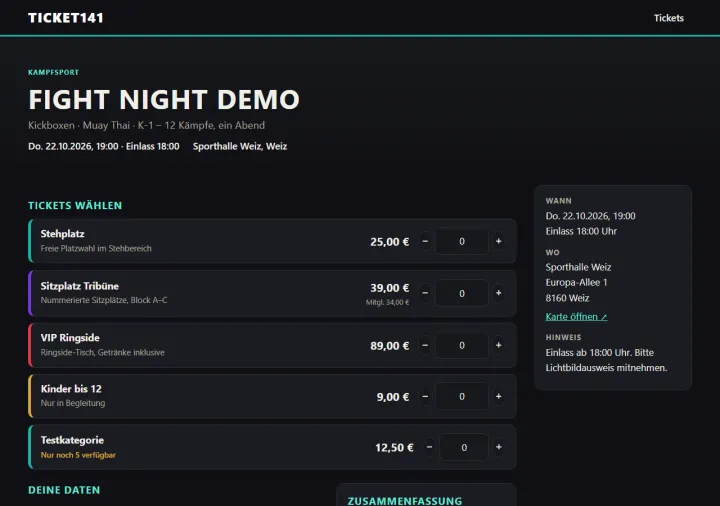Decrease Stehplatz ticket quantity with minus
Screen dimensions: 720x506
pyautogui.click(x=425, y=241)
